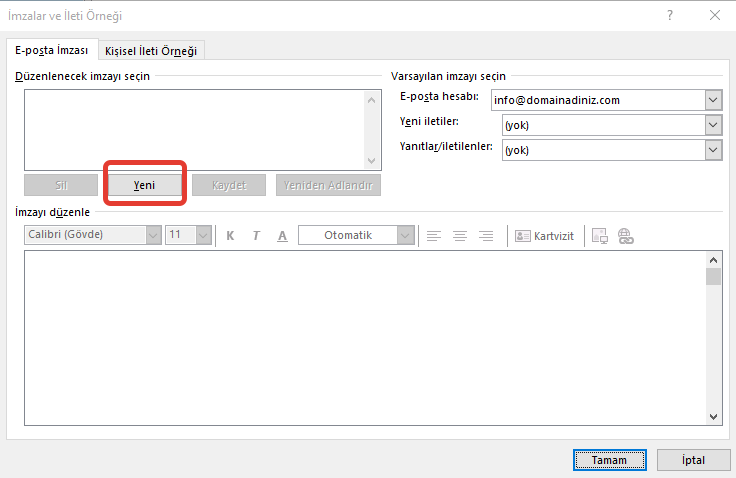The width and height of the screenshot is (736, 478).
Task: Toggle underline (A) formatting
Action: click(282, 236)
